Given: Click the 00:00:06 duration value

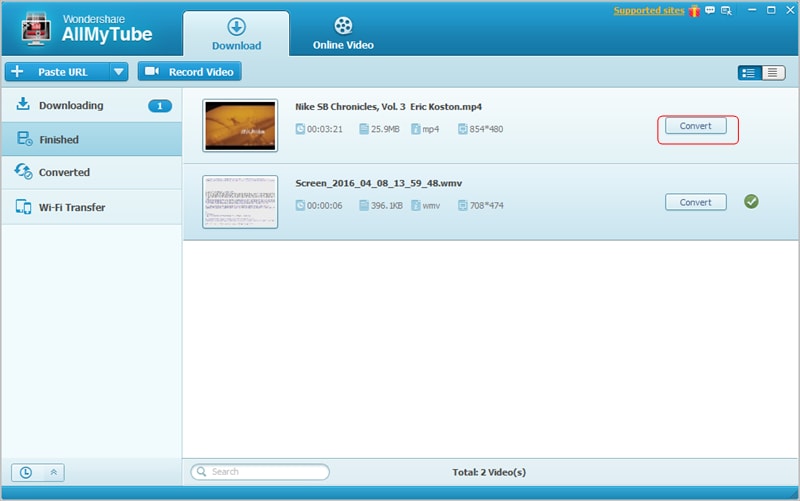Looking at the screenshot, I should click(324, 206).
